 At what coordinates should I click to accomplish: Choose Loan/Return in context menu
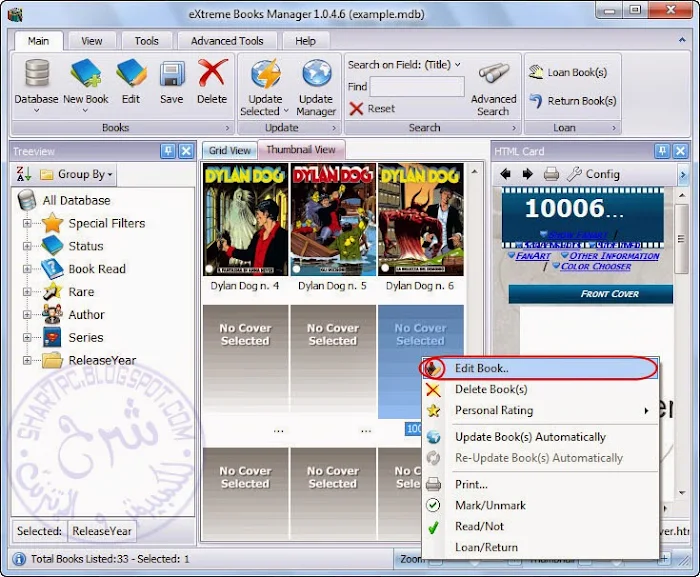540,547
